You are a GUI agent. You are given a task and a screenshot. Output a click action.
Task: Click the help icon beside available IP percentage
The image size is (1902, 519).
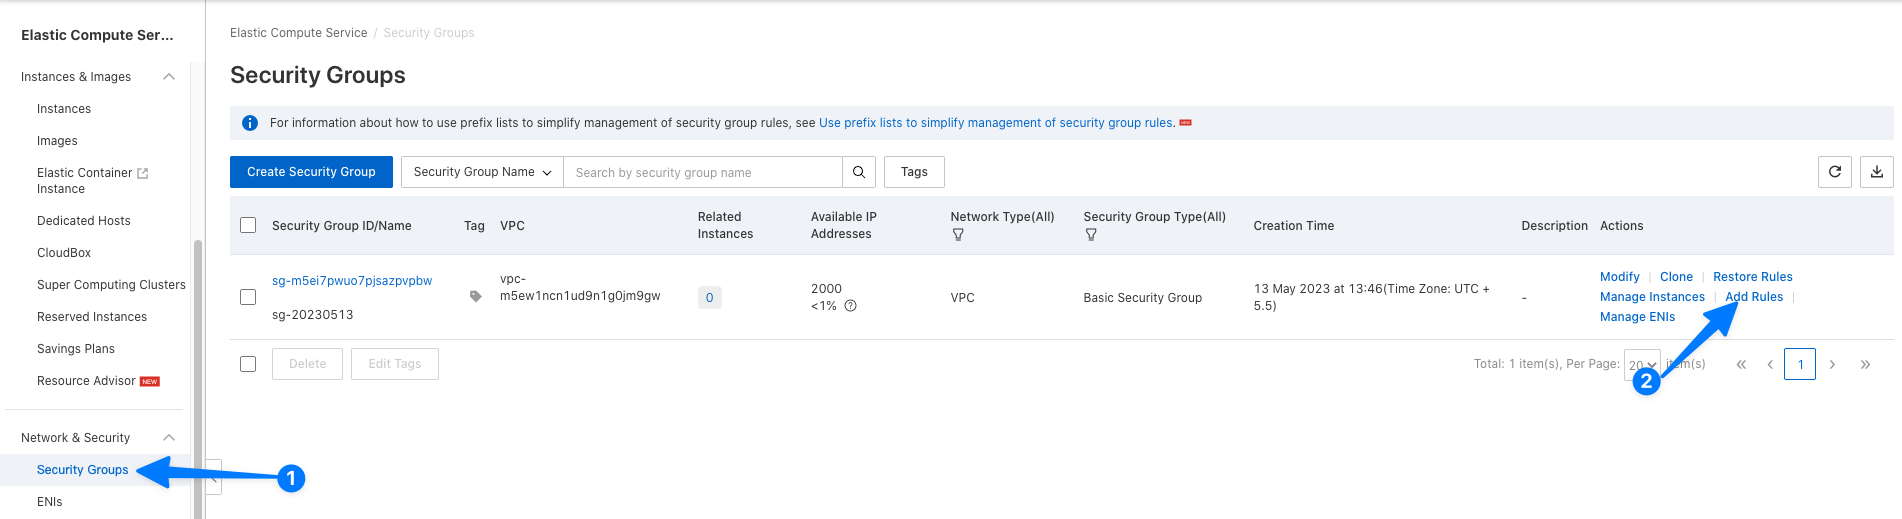point(850,306)
